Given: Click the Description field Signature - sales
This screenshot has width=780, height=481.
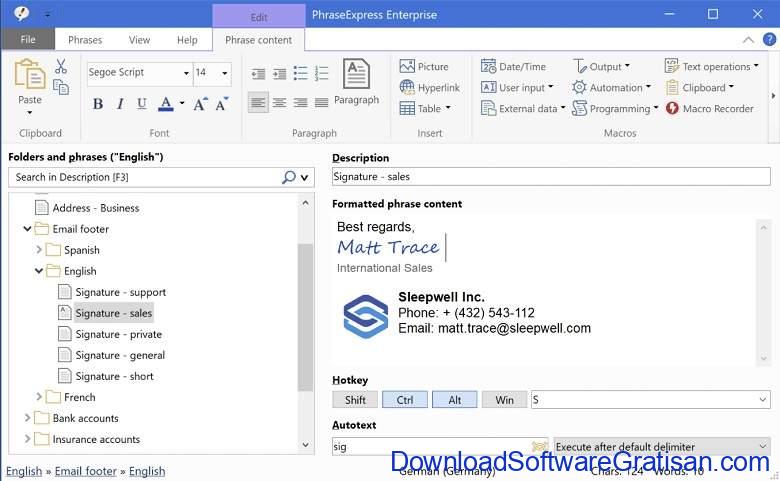Looking at the screenshot, I should tap(551, 177).
